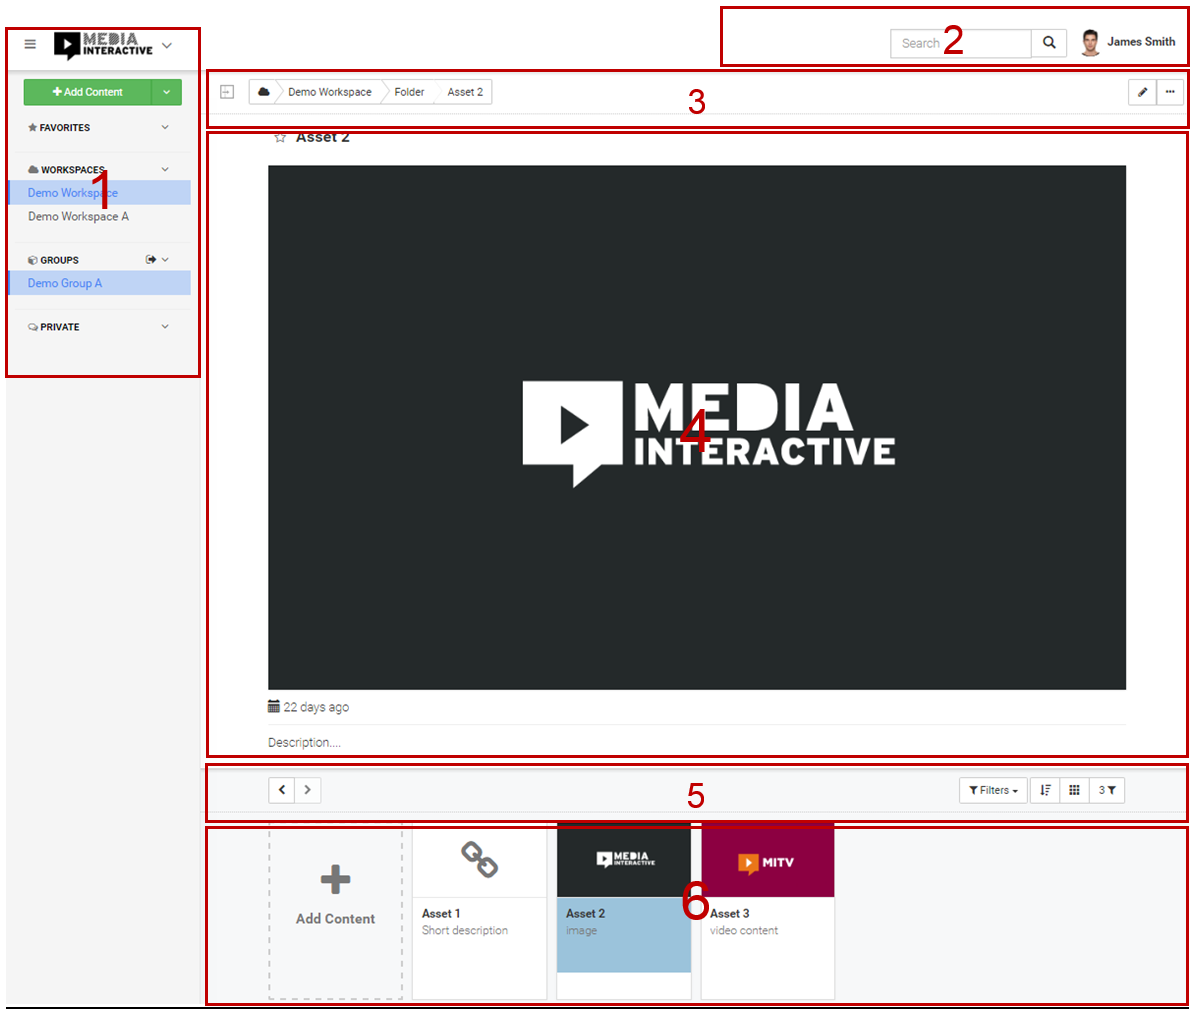Open Asset 3 video content card

[x=767, y=912]
